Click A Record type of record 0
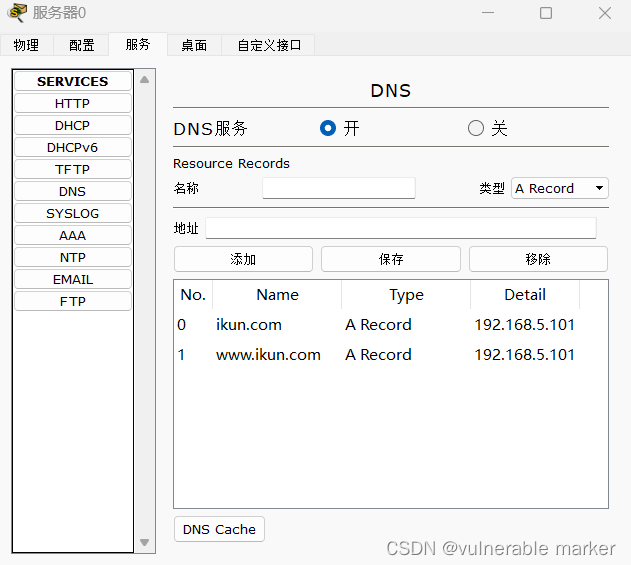The width and height of the screenshot is (631, 565). coord(378,325)
